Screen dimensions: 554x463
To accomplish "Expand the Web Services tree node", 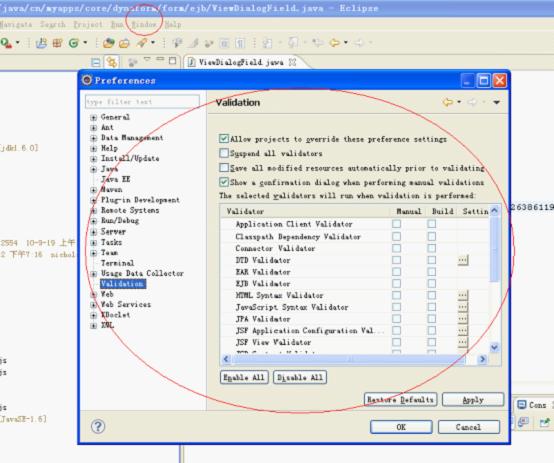I will point(94,305).
